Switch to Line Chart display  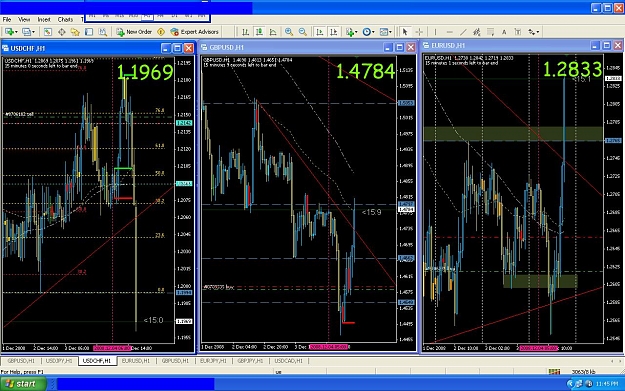click(273, 32)
